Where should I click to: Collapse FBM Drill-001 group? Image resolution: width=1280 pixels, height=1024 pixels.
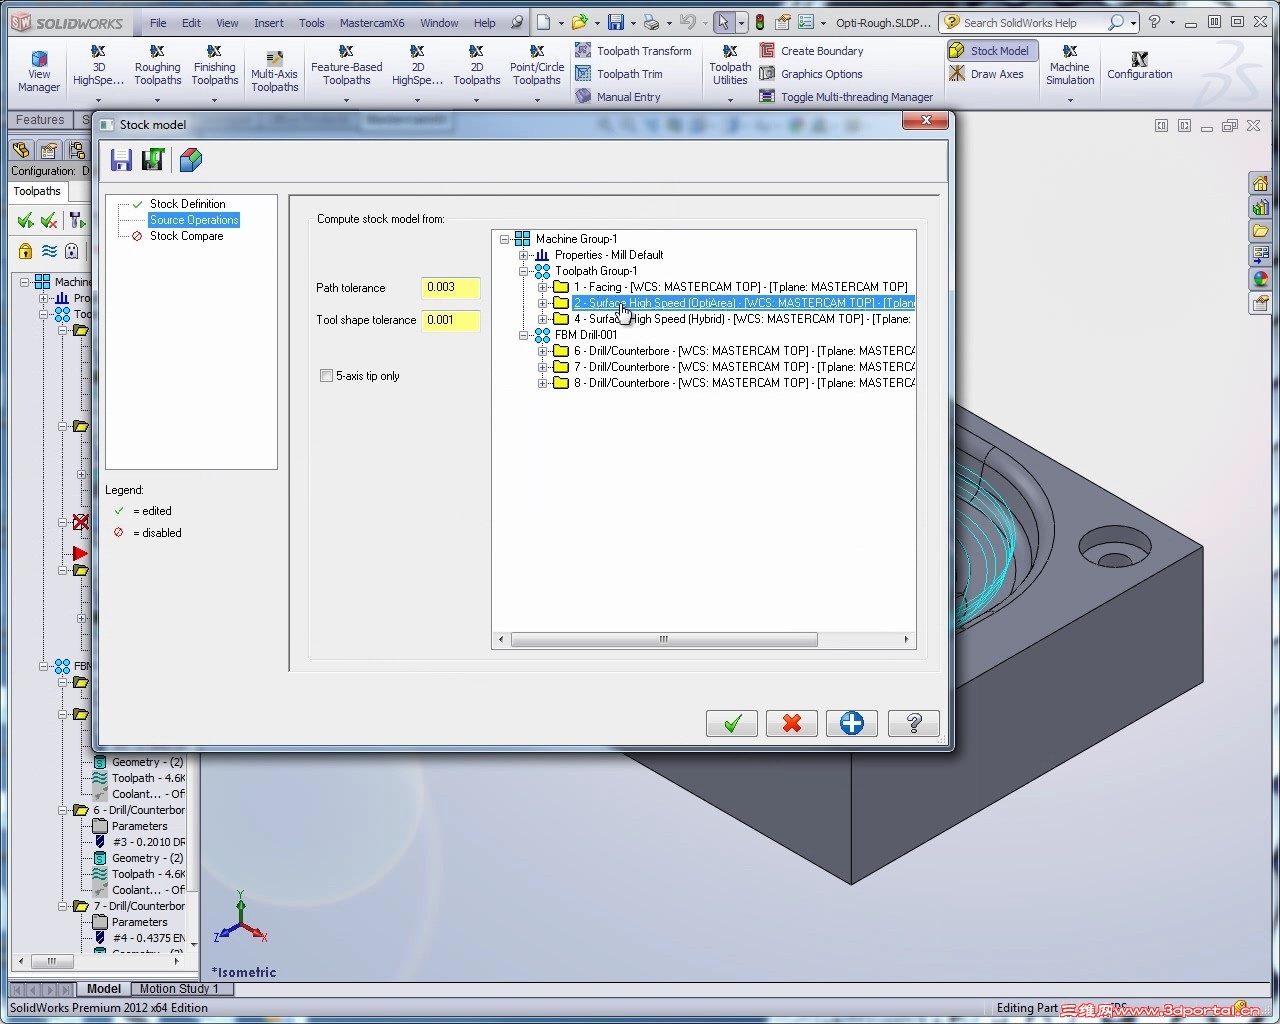pos(523,335)
